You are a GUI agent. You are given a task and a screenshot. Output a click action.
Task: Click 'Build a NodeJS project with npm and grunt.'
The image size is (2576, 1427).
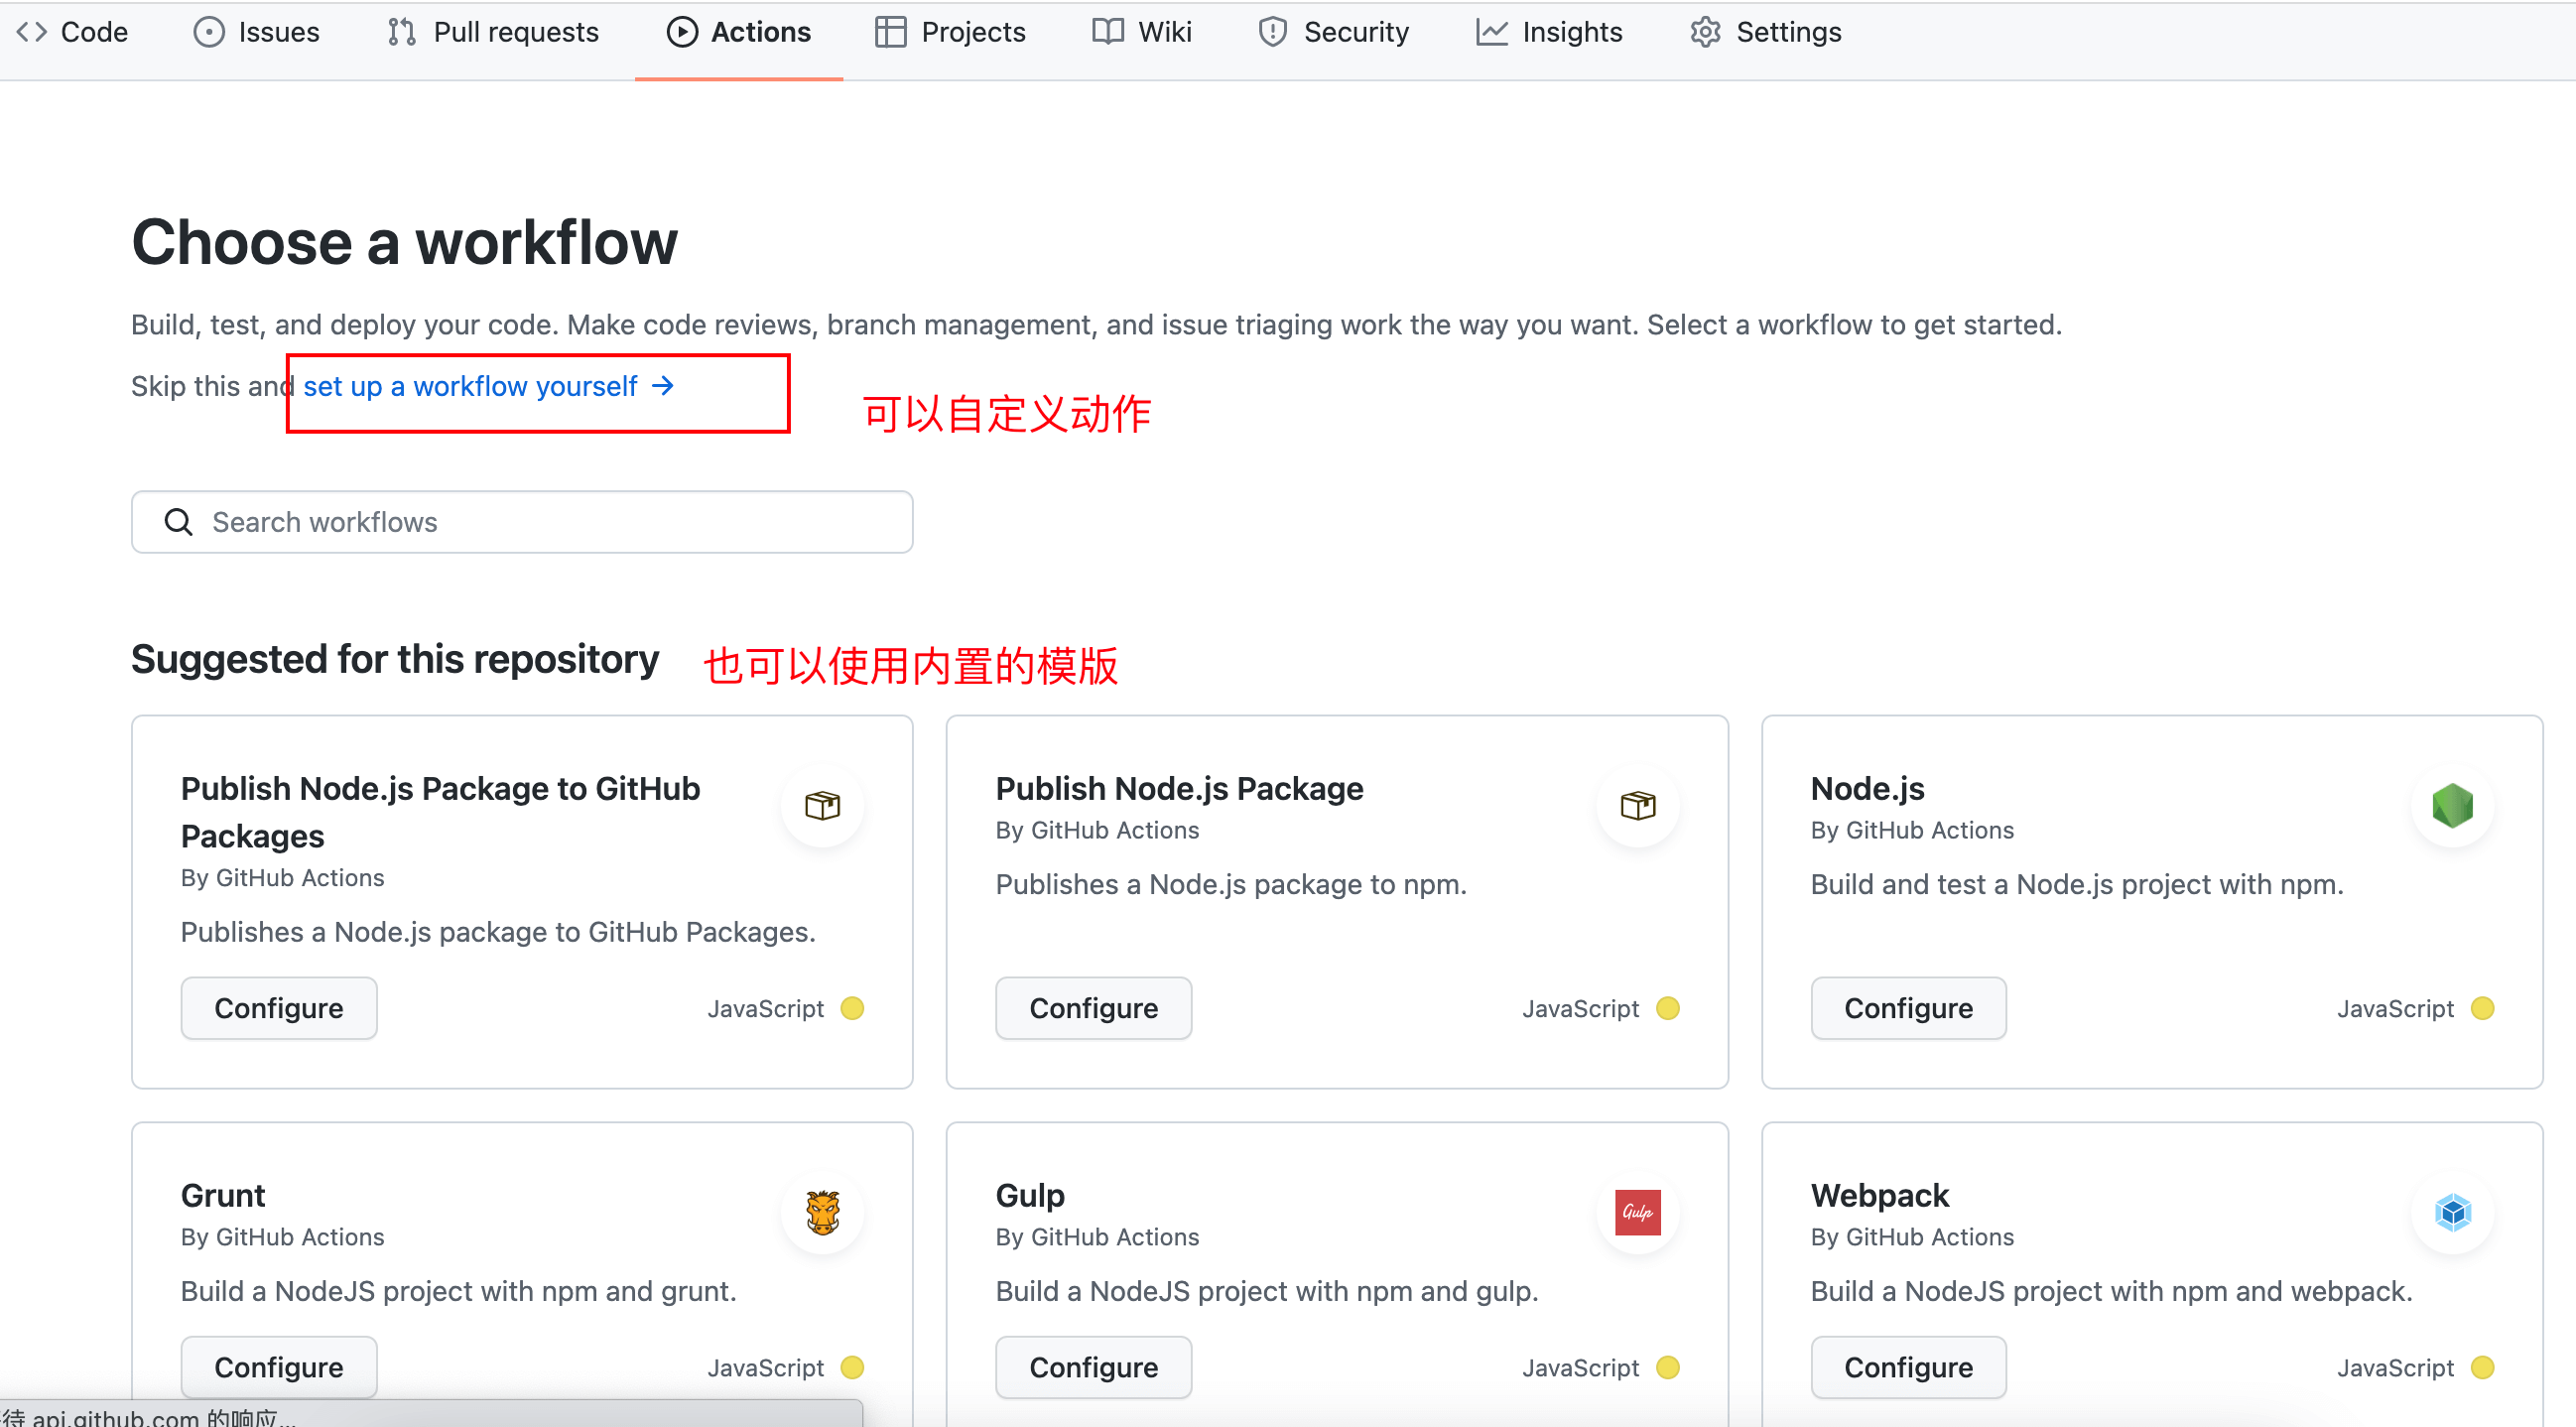tap(458, 1291)
